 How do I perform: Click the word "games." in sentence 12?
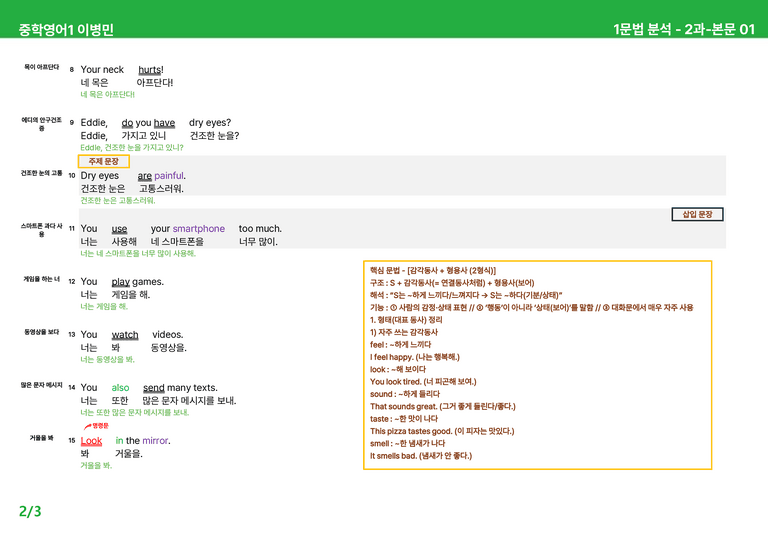click(148, 282)
